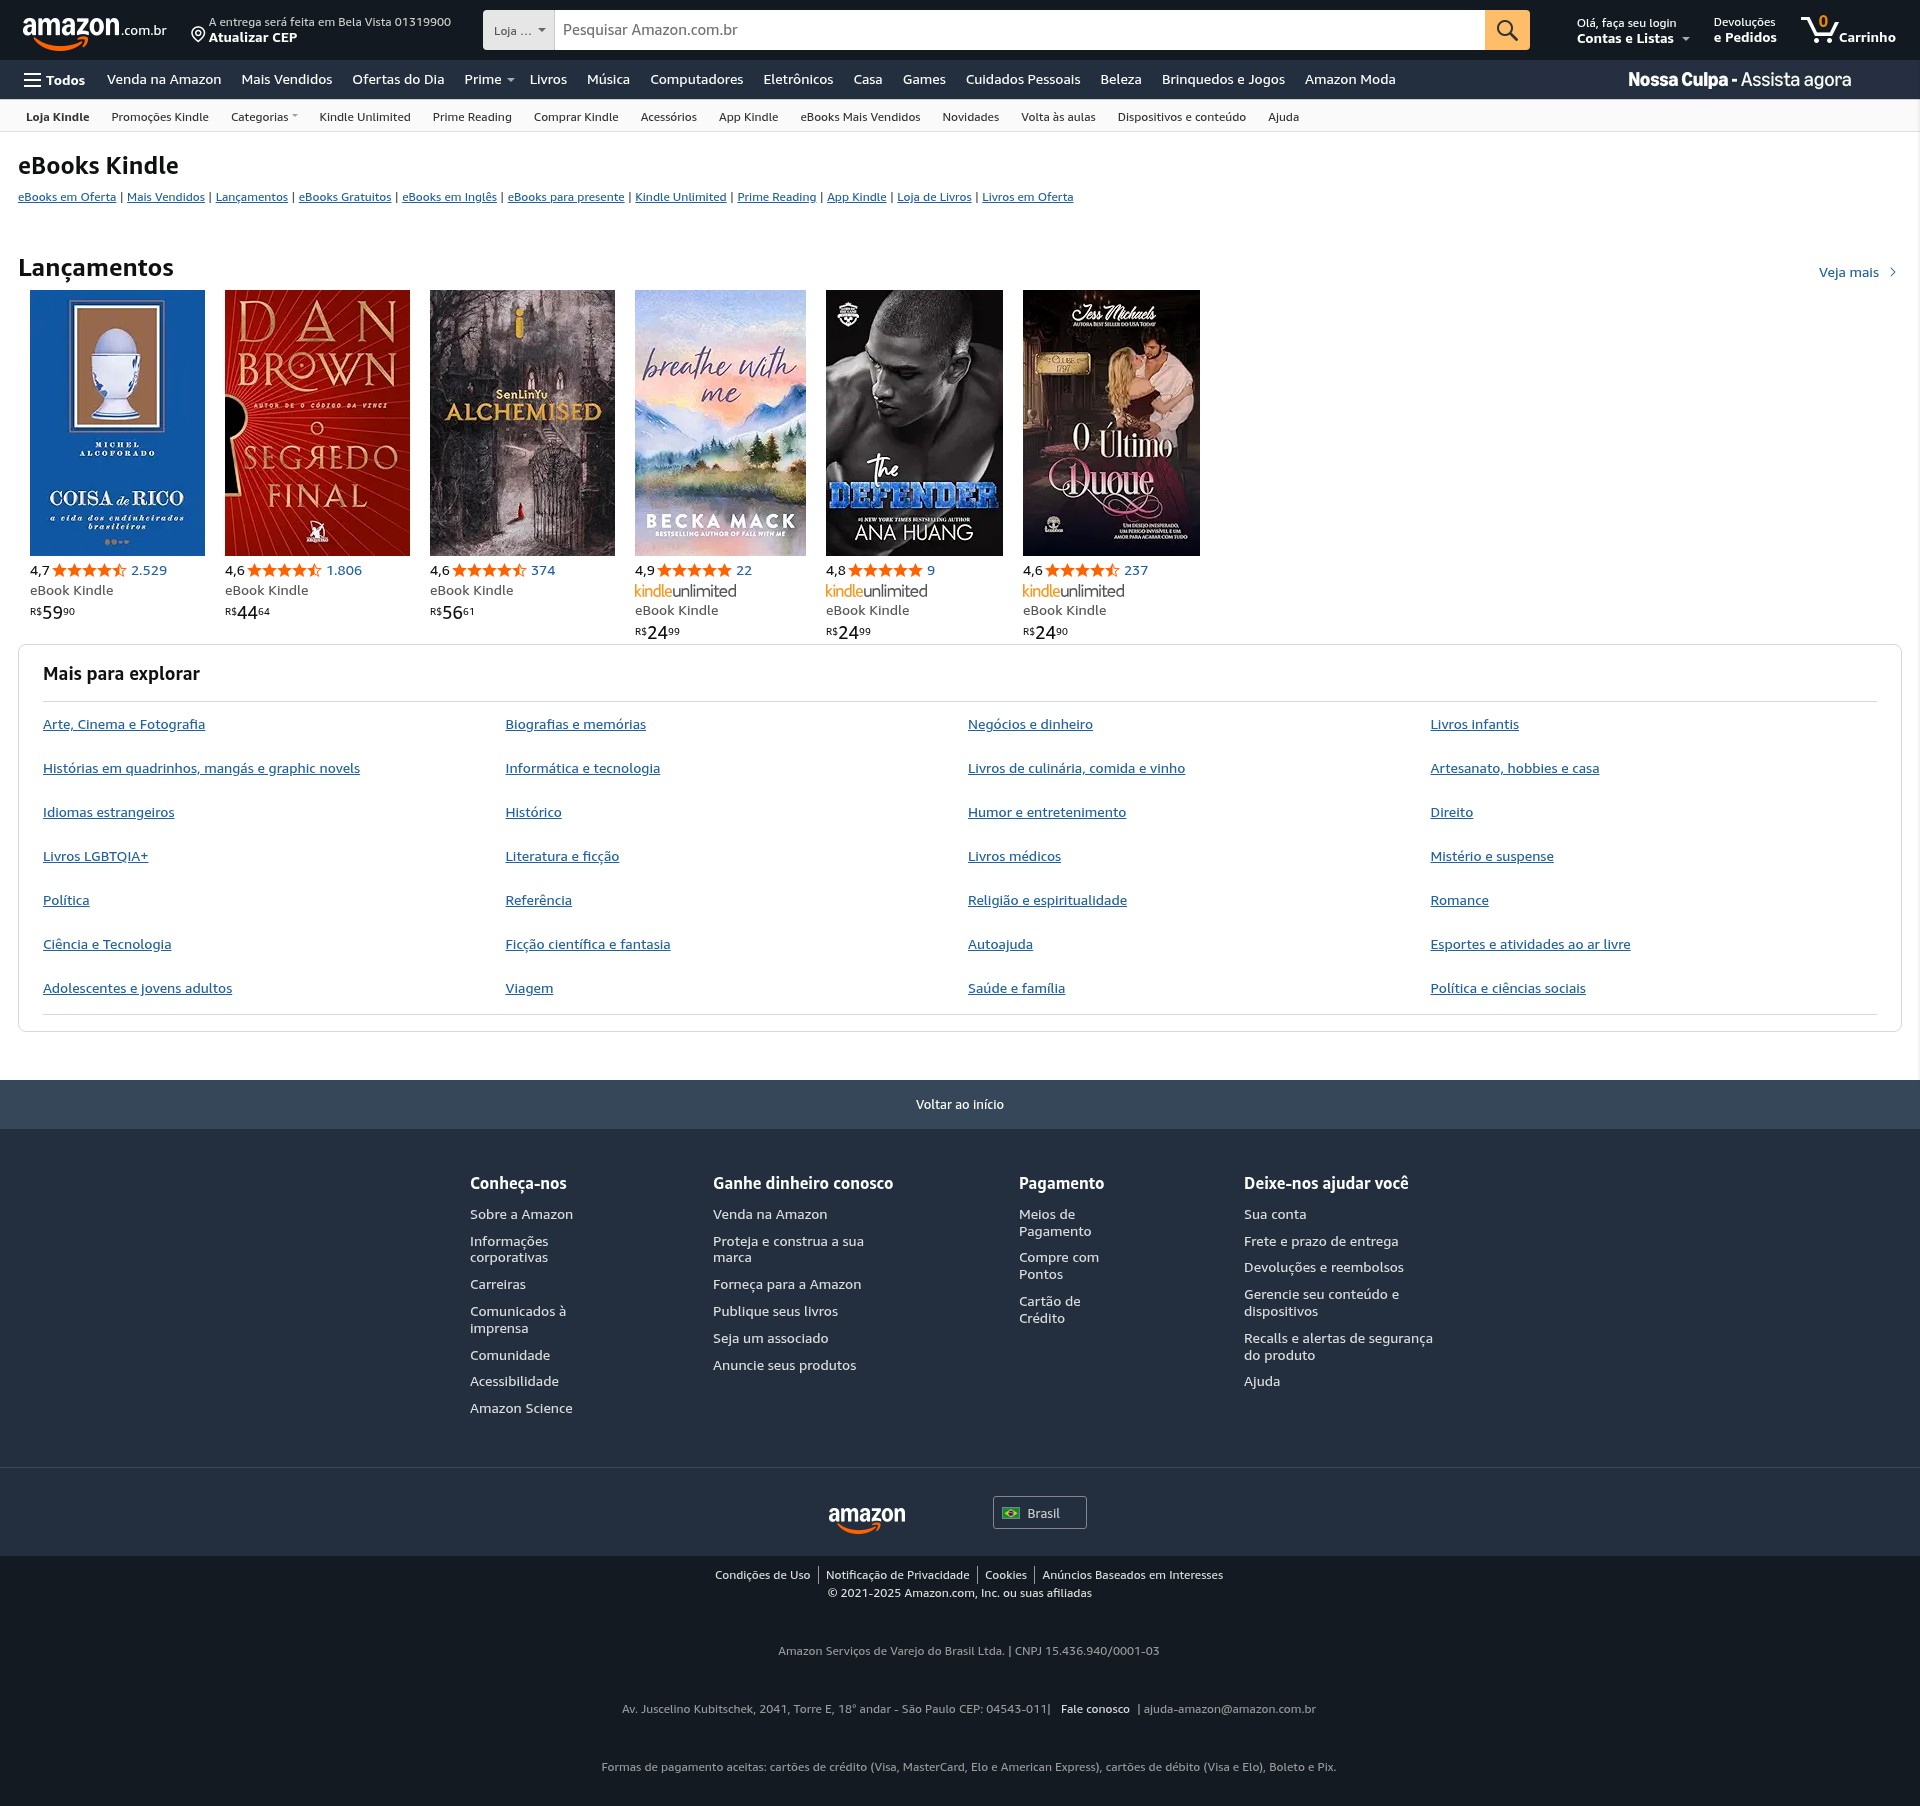Open Coisa de Rico book cover
This screenshot has width=1920, height=1806.
click(117, 423)
